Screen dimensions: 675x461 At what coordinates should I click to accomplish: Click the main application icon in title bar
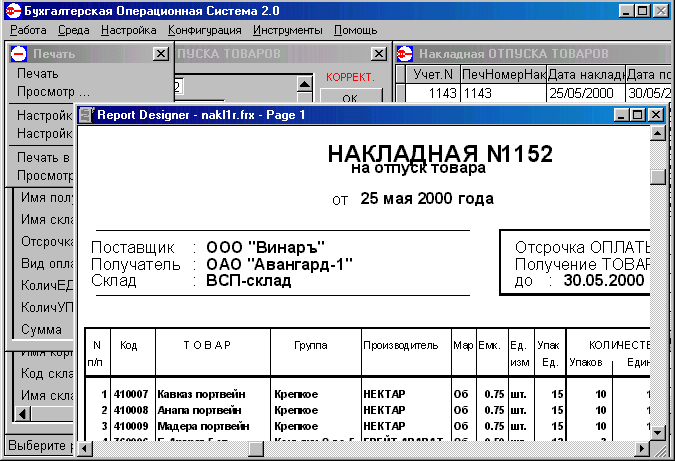(x=13, y=10)
